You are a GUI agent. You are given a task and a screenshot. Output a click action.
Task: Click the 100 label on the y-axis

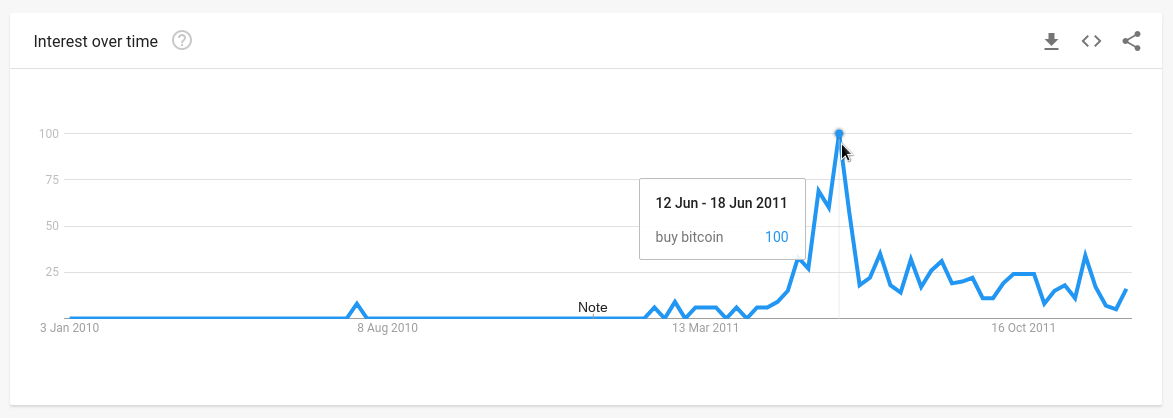[x=49, y=134]
